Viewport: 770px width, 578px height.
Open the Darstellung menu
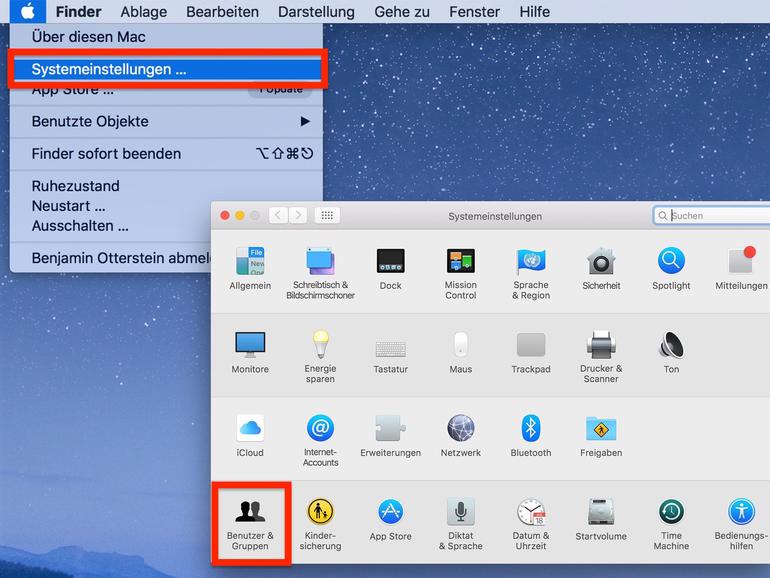tap(316, 11)
